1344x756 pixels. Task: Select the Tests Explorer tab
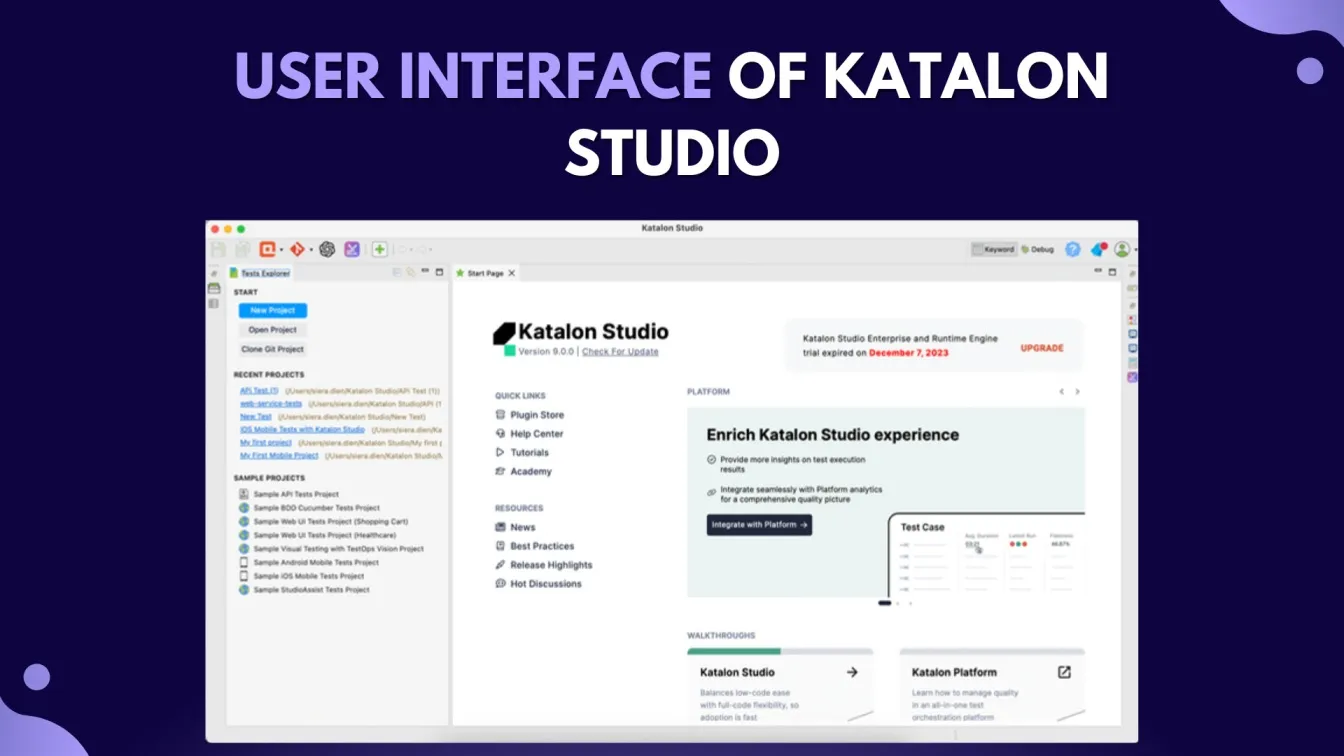click(260, 273)
